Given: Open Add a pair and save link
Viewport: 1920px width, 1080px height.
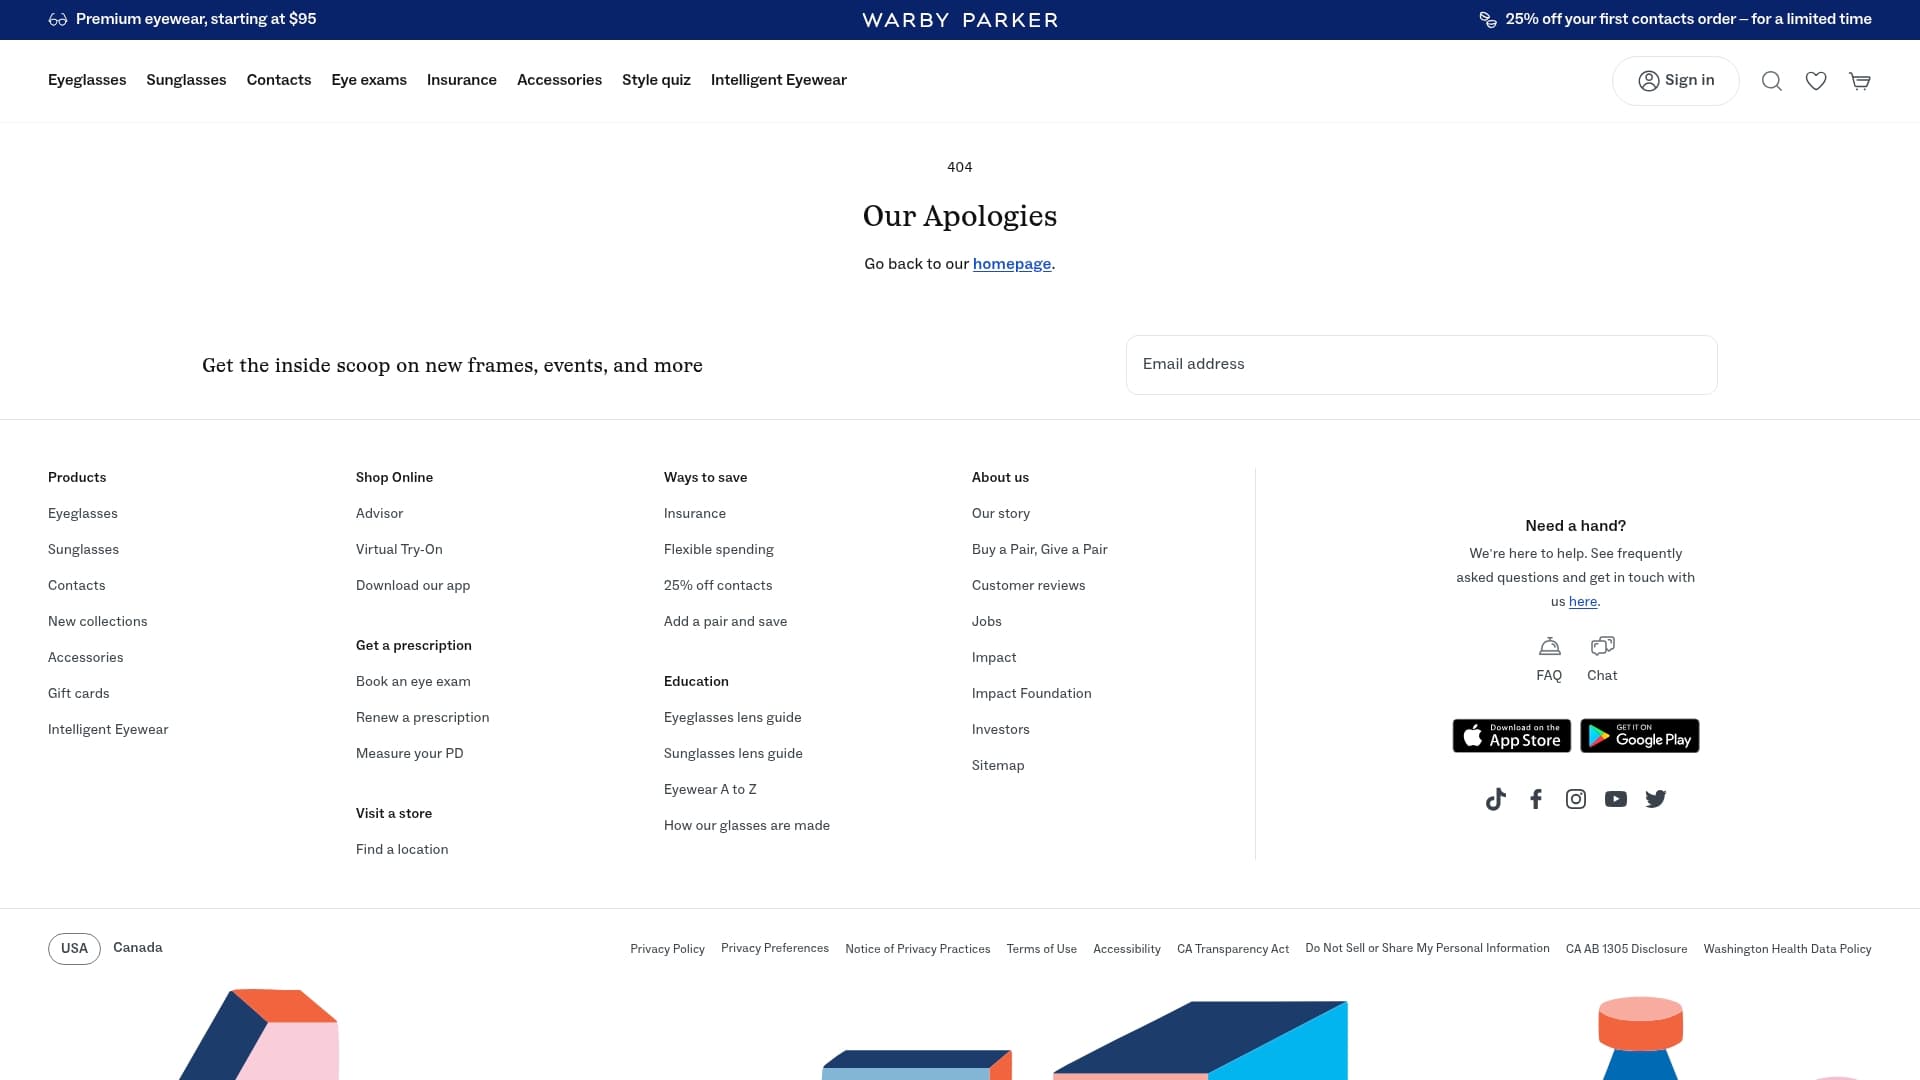Looking at the screenshot, I should (726, 622).
